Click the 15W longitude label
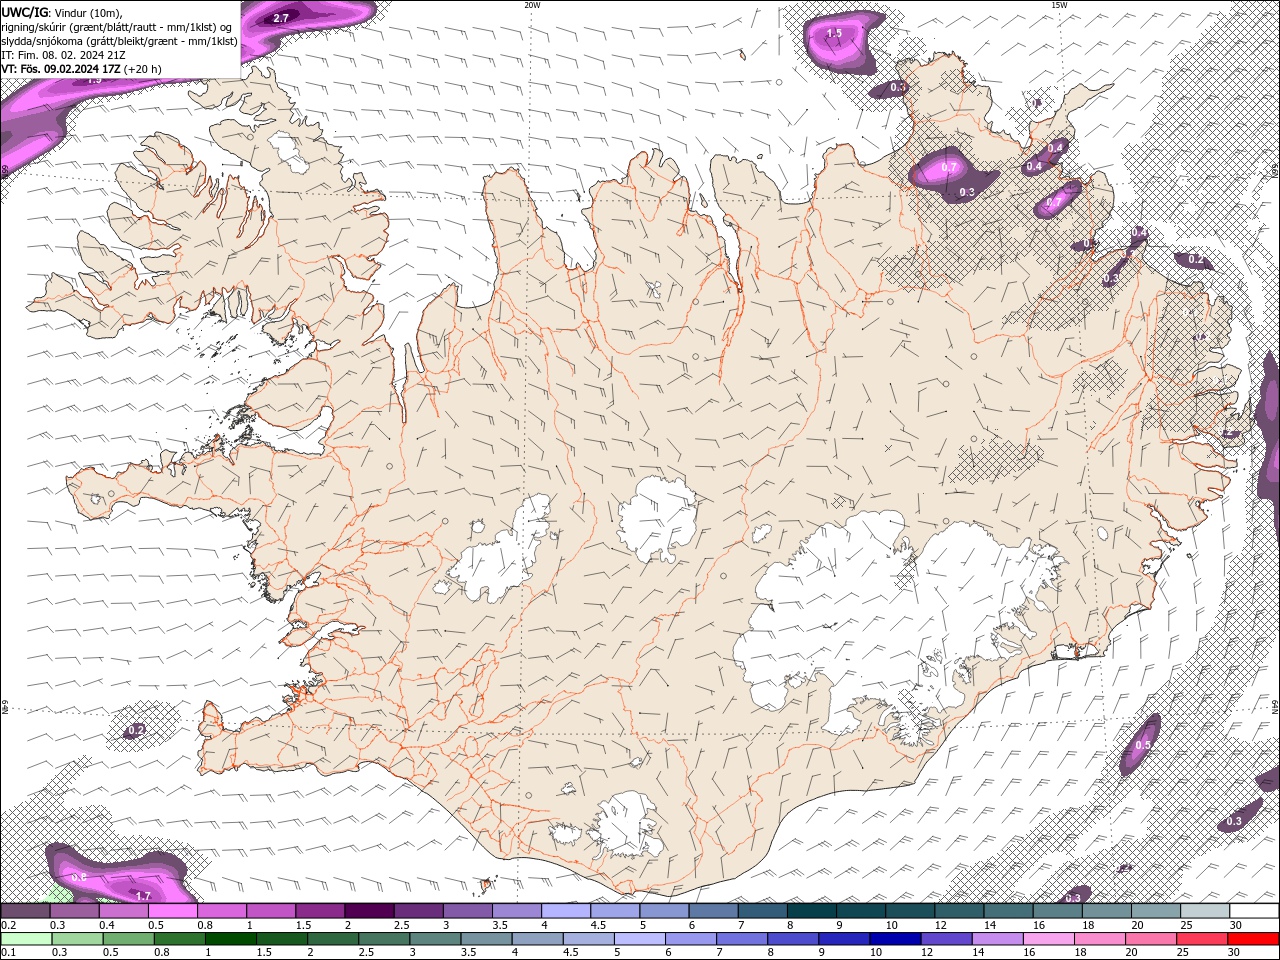This screenshot has height=960, width=1280. (1059, 5)
